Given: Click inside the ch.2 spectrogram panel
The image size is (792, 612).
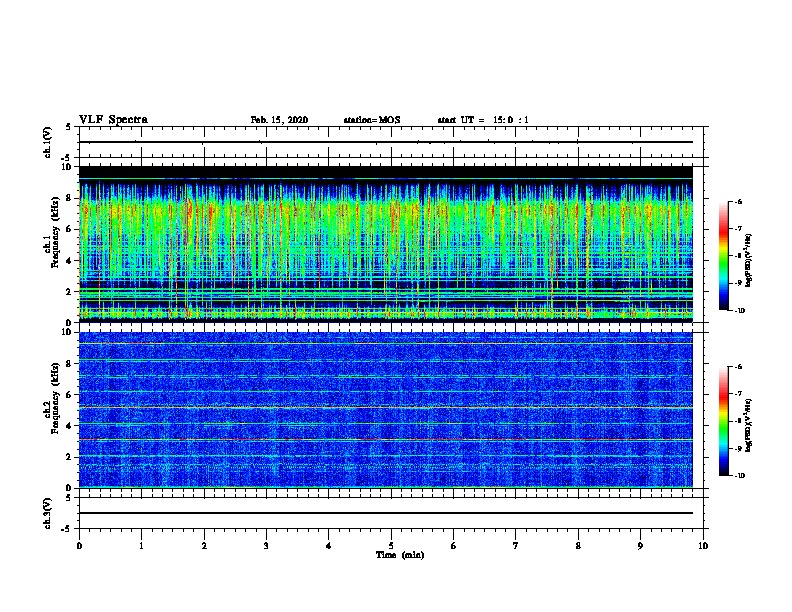Looking at the screenshot, I should (386, 410).
